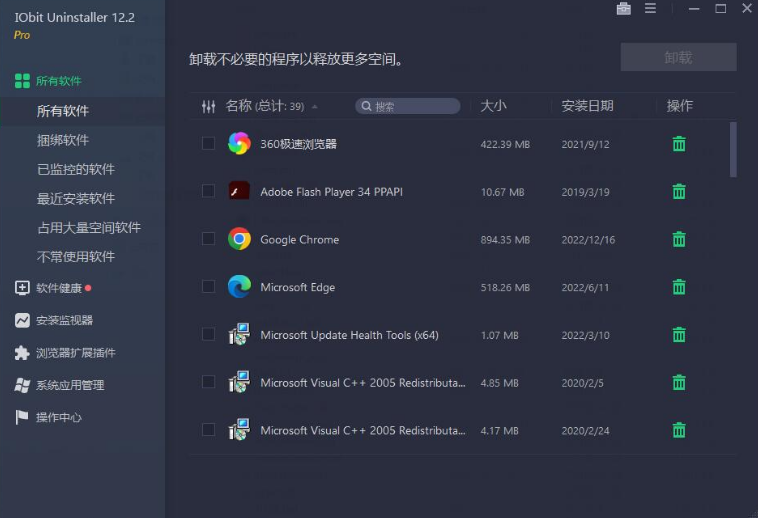Click trash icon for 360极速浏览器

[679, 144]
